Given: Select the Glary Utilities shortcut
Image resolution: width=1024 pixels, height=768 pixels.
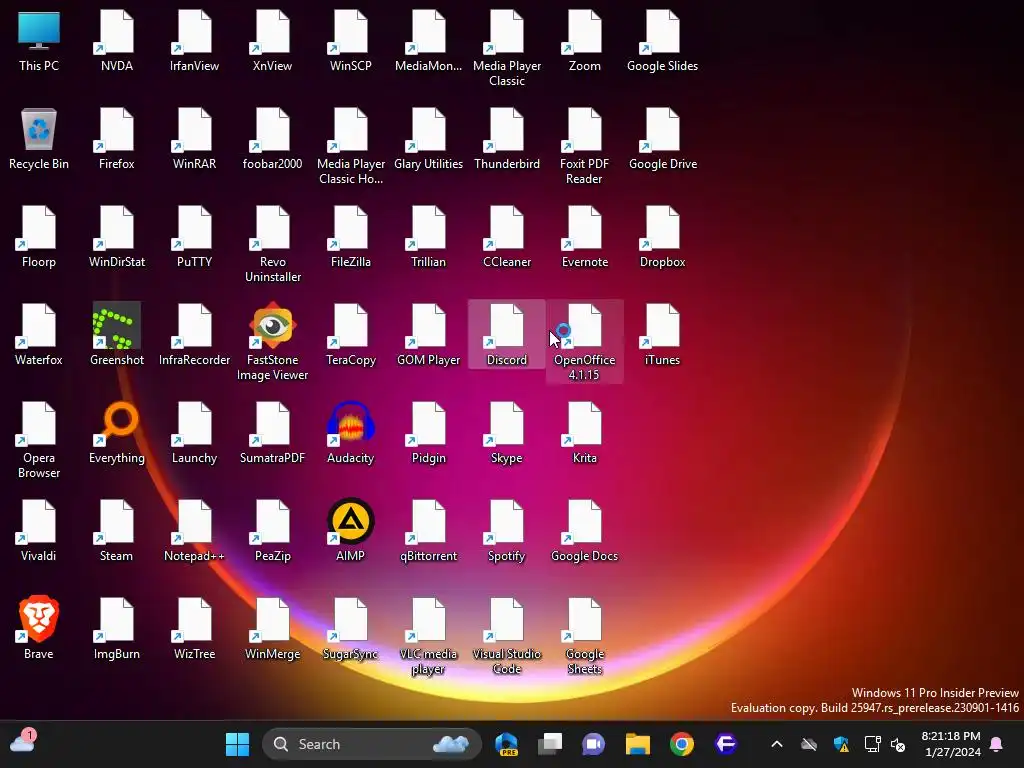Looking at the screenshot, I should click(428, 139).
